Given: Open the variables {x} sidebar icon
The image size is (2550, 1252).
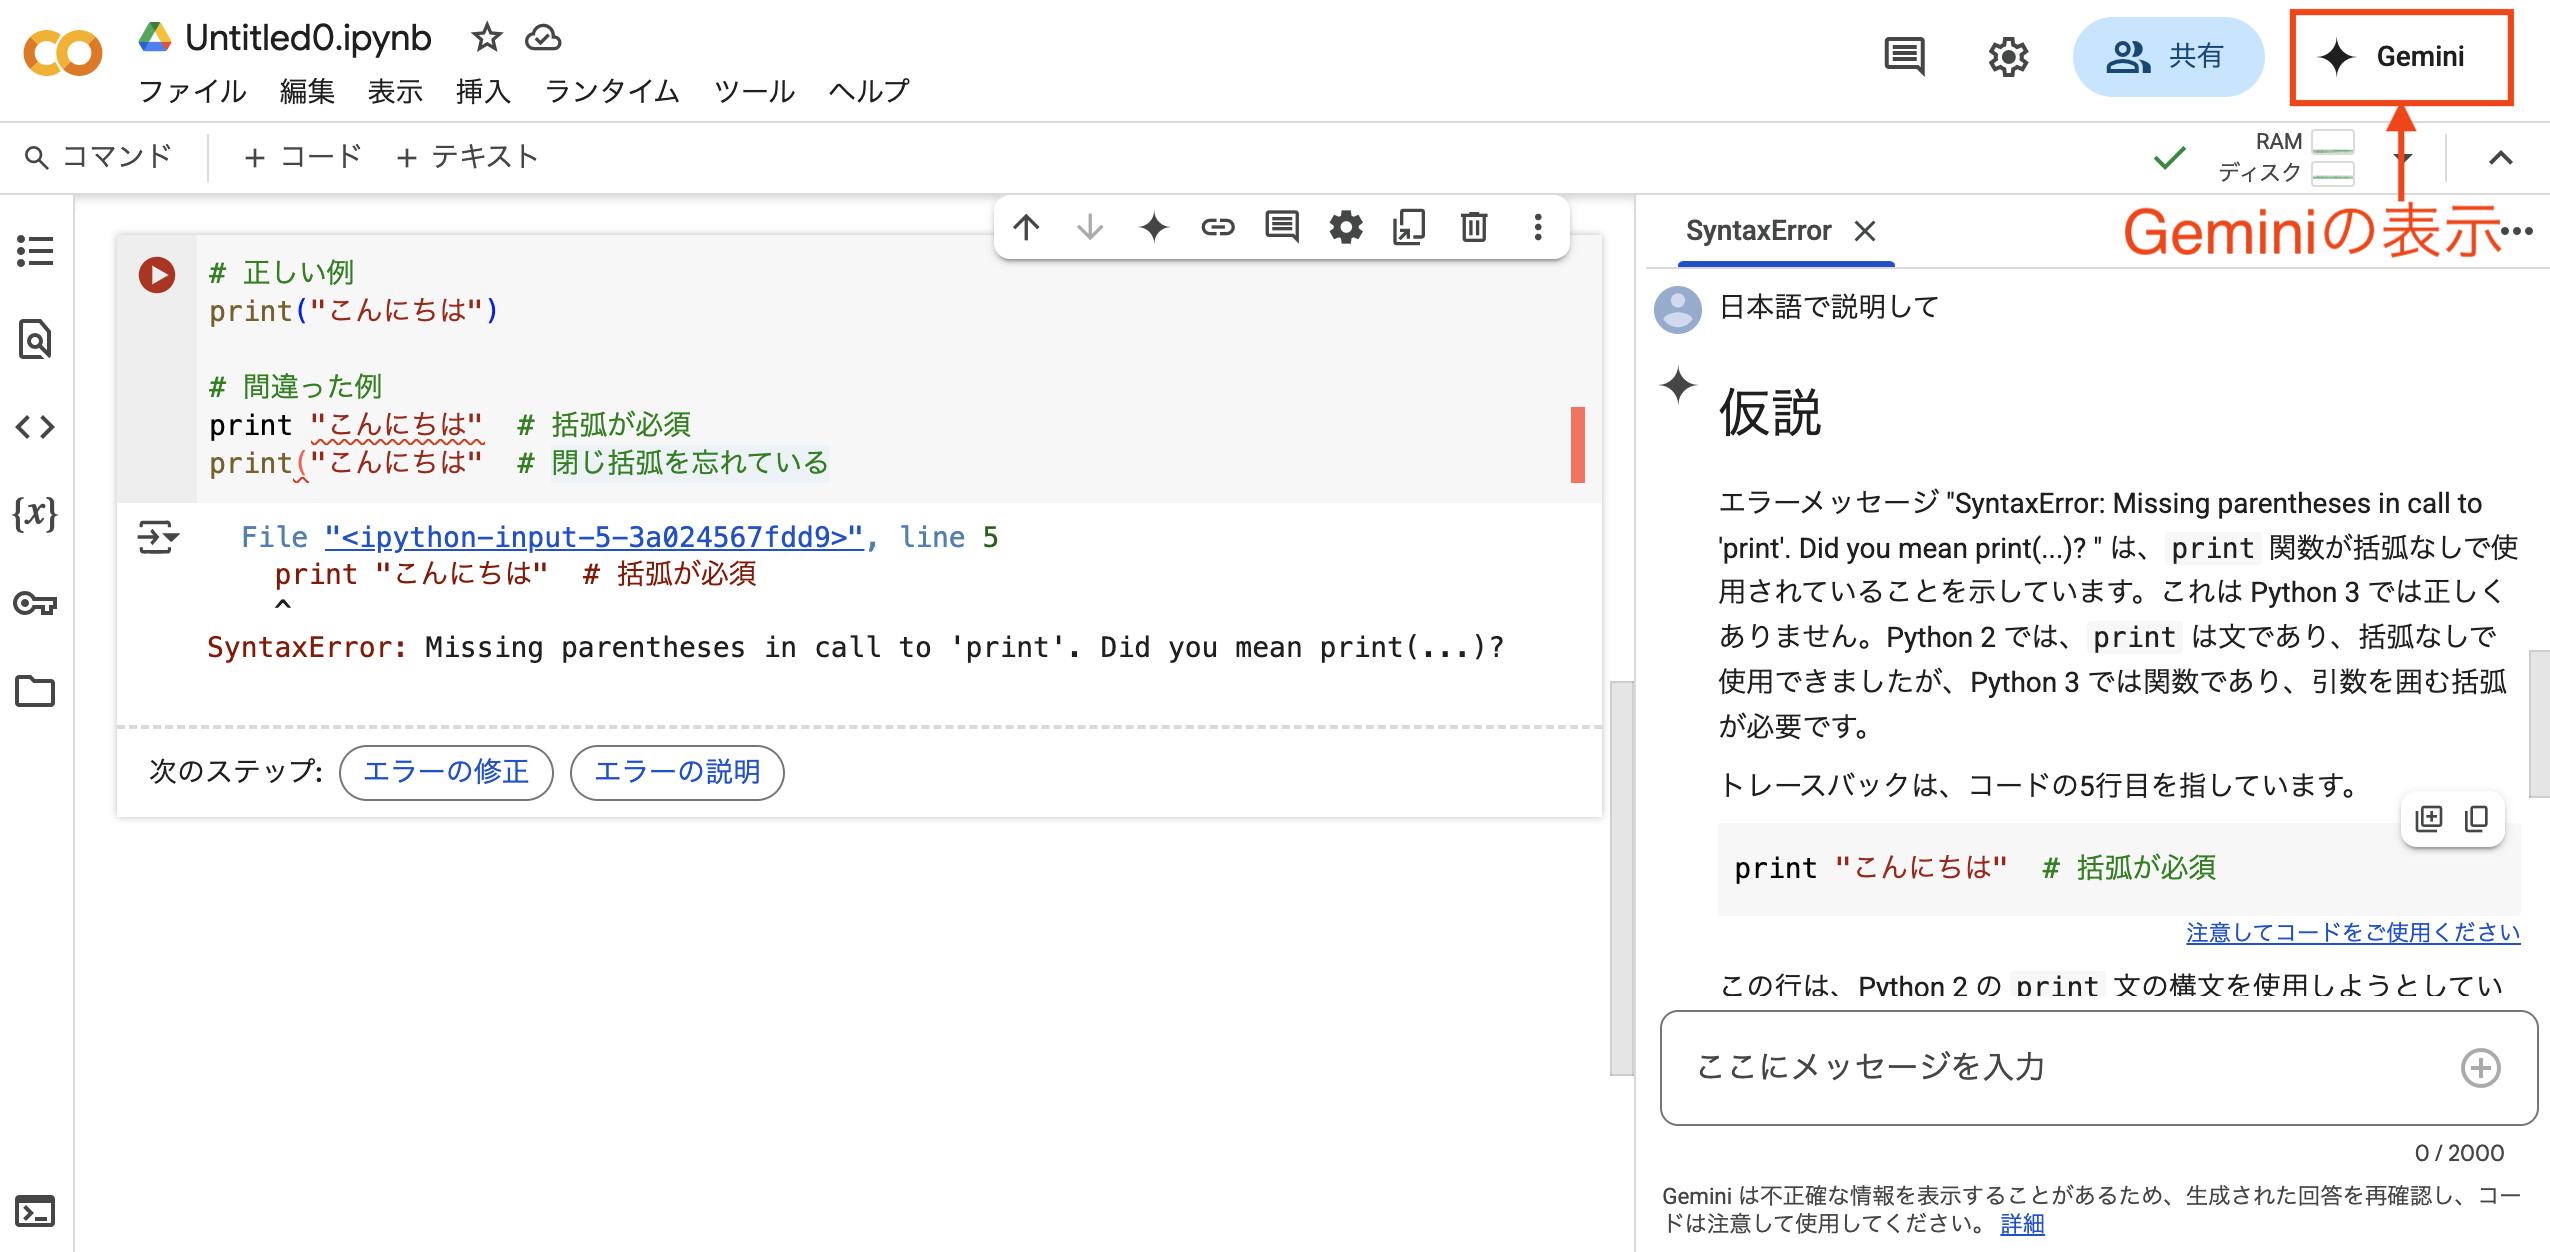Looking at the screenshot, I should (x=35, y=514).
